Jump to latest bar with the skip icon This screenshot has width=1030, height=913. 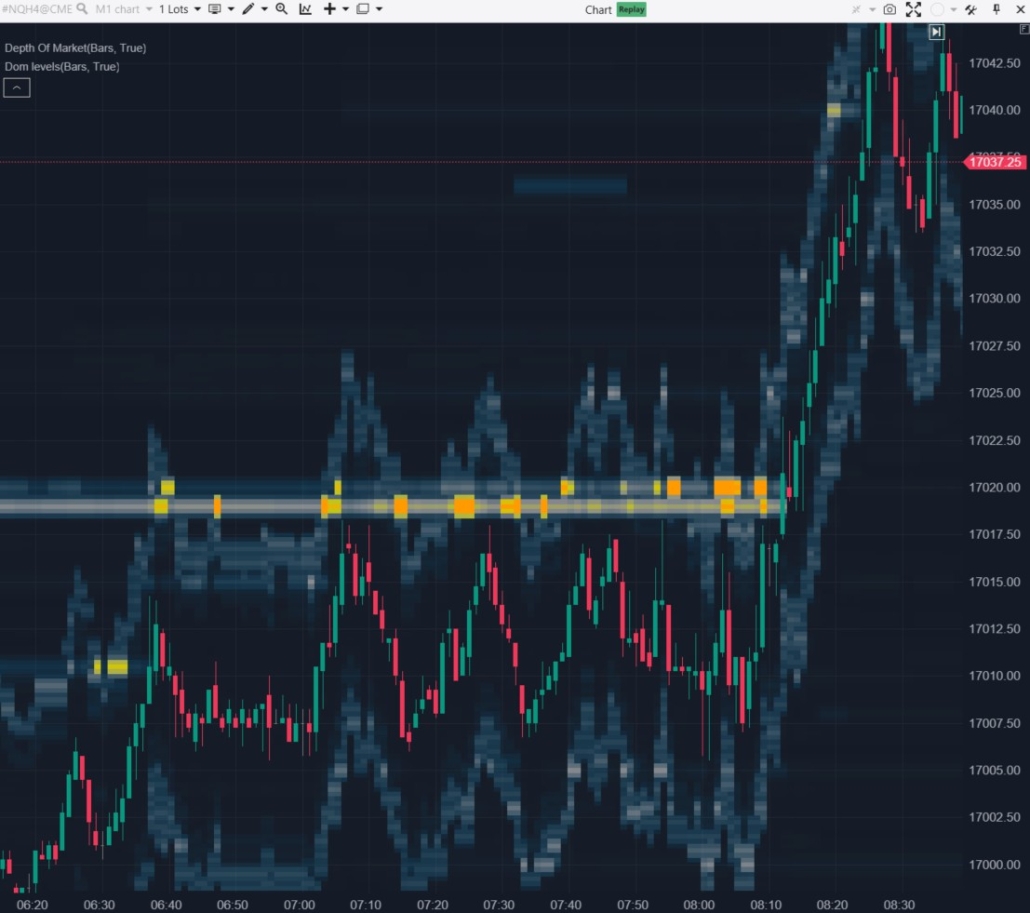pyautogui.click(x=935, y=31)
